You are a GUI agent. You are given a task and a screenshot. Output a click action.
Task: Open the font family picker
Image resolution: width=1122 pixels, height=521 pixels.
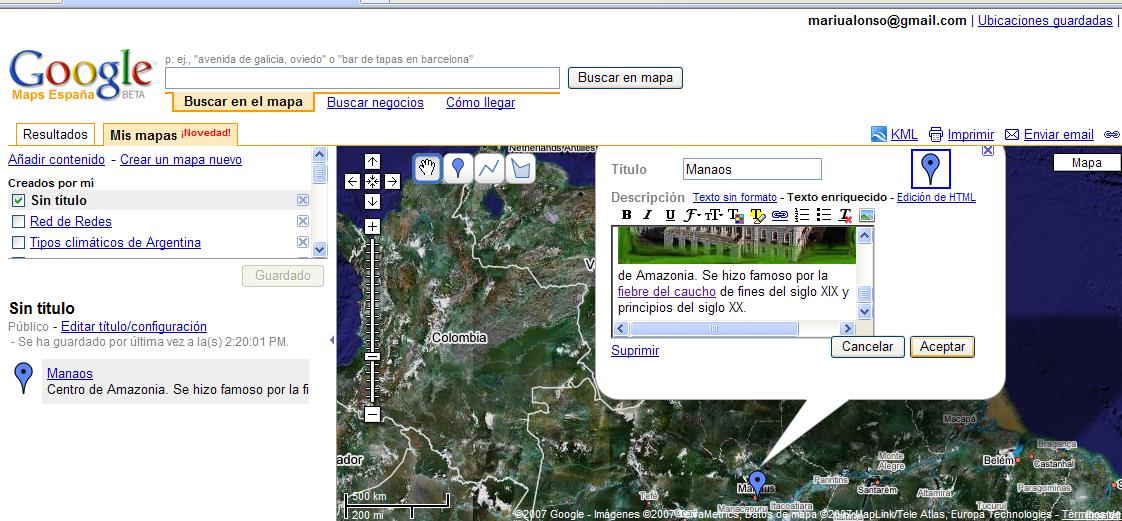[x=691, y=215]
